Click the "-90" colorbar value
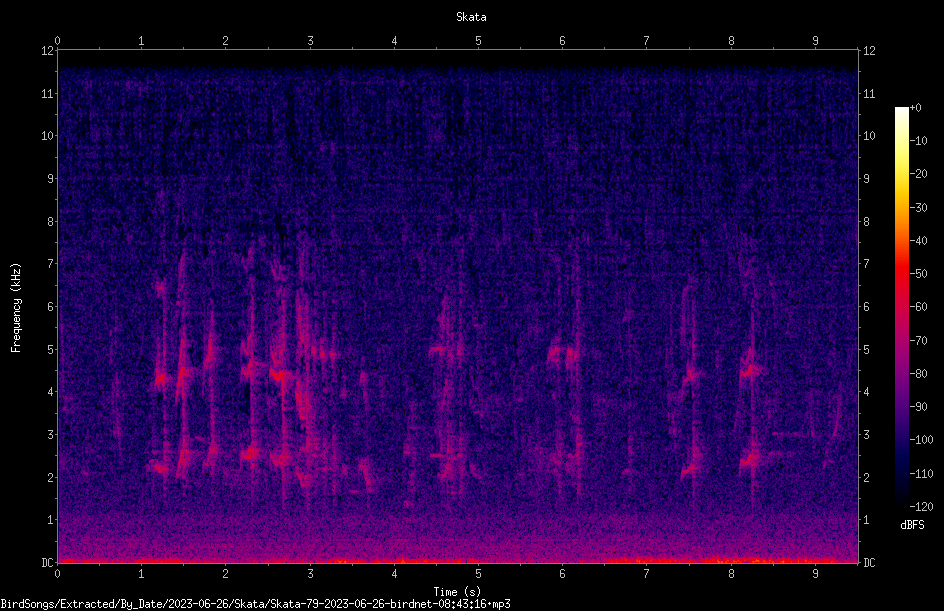Image resolution: width=944 pixels, height=611 pixels. click(918, 407)
